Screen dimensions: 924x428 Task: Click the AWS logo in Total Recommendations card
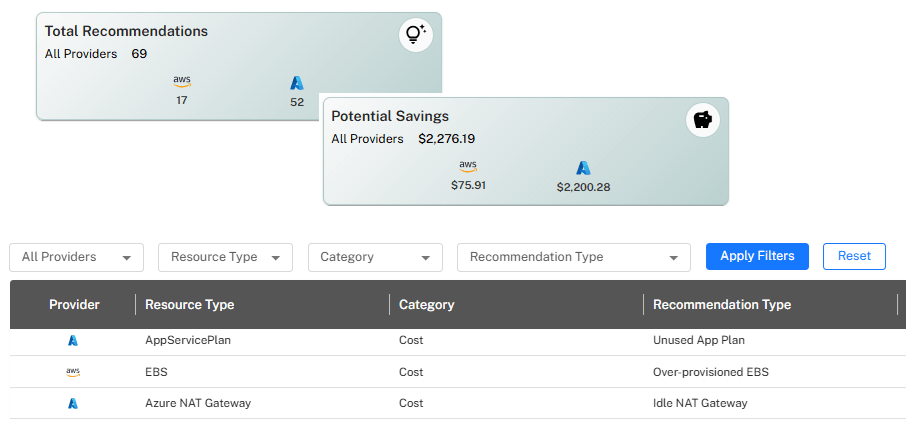(182, 81)
